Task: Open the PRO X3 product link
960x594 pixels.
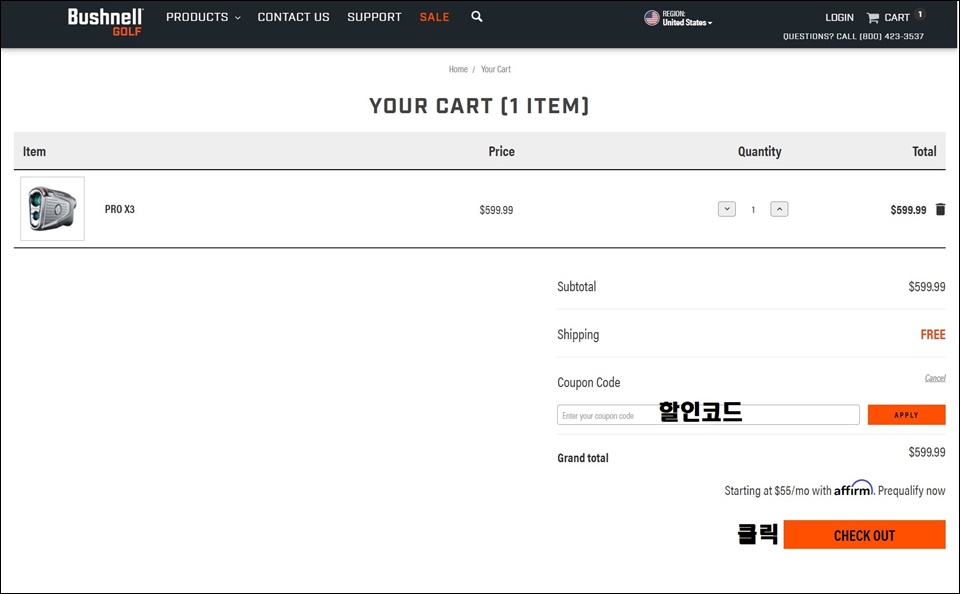Action: pos(119,209)
